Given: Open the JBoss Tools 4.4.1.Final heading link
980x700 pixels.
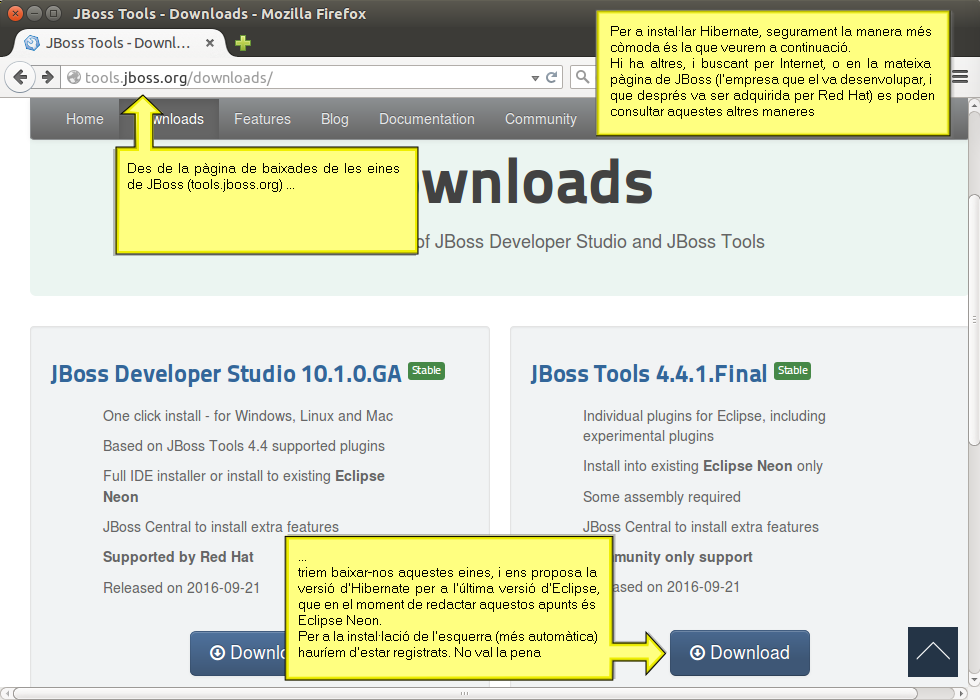Looking at the screenshot, I should pos(649,374).
